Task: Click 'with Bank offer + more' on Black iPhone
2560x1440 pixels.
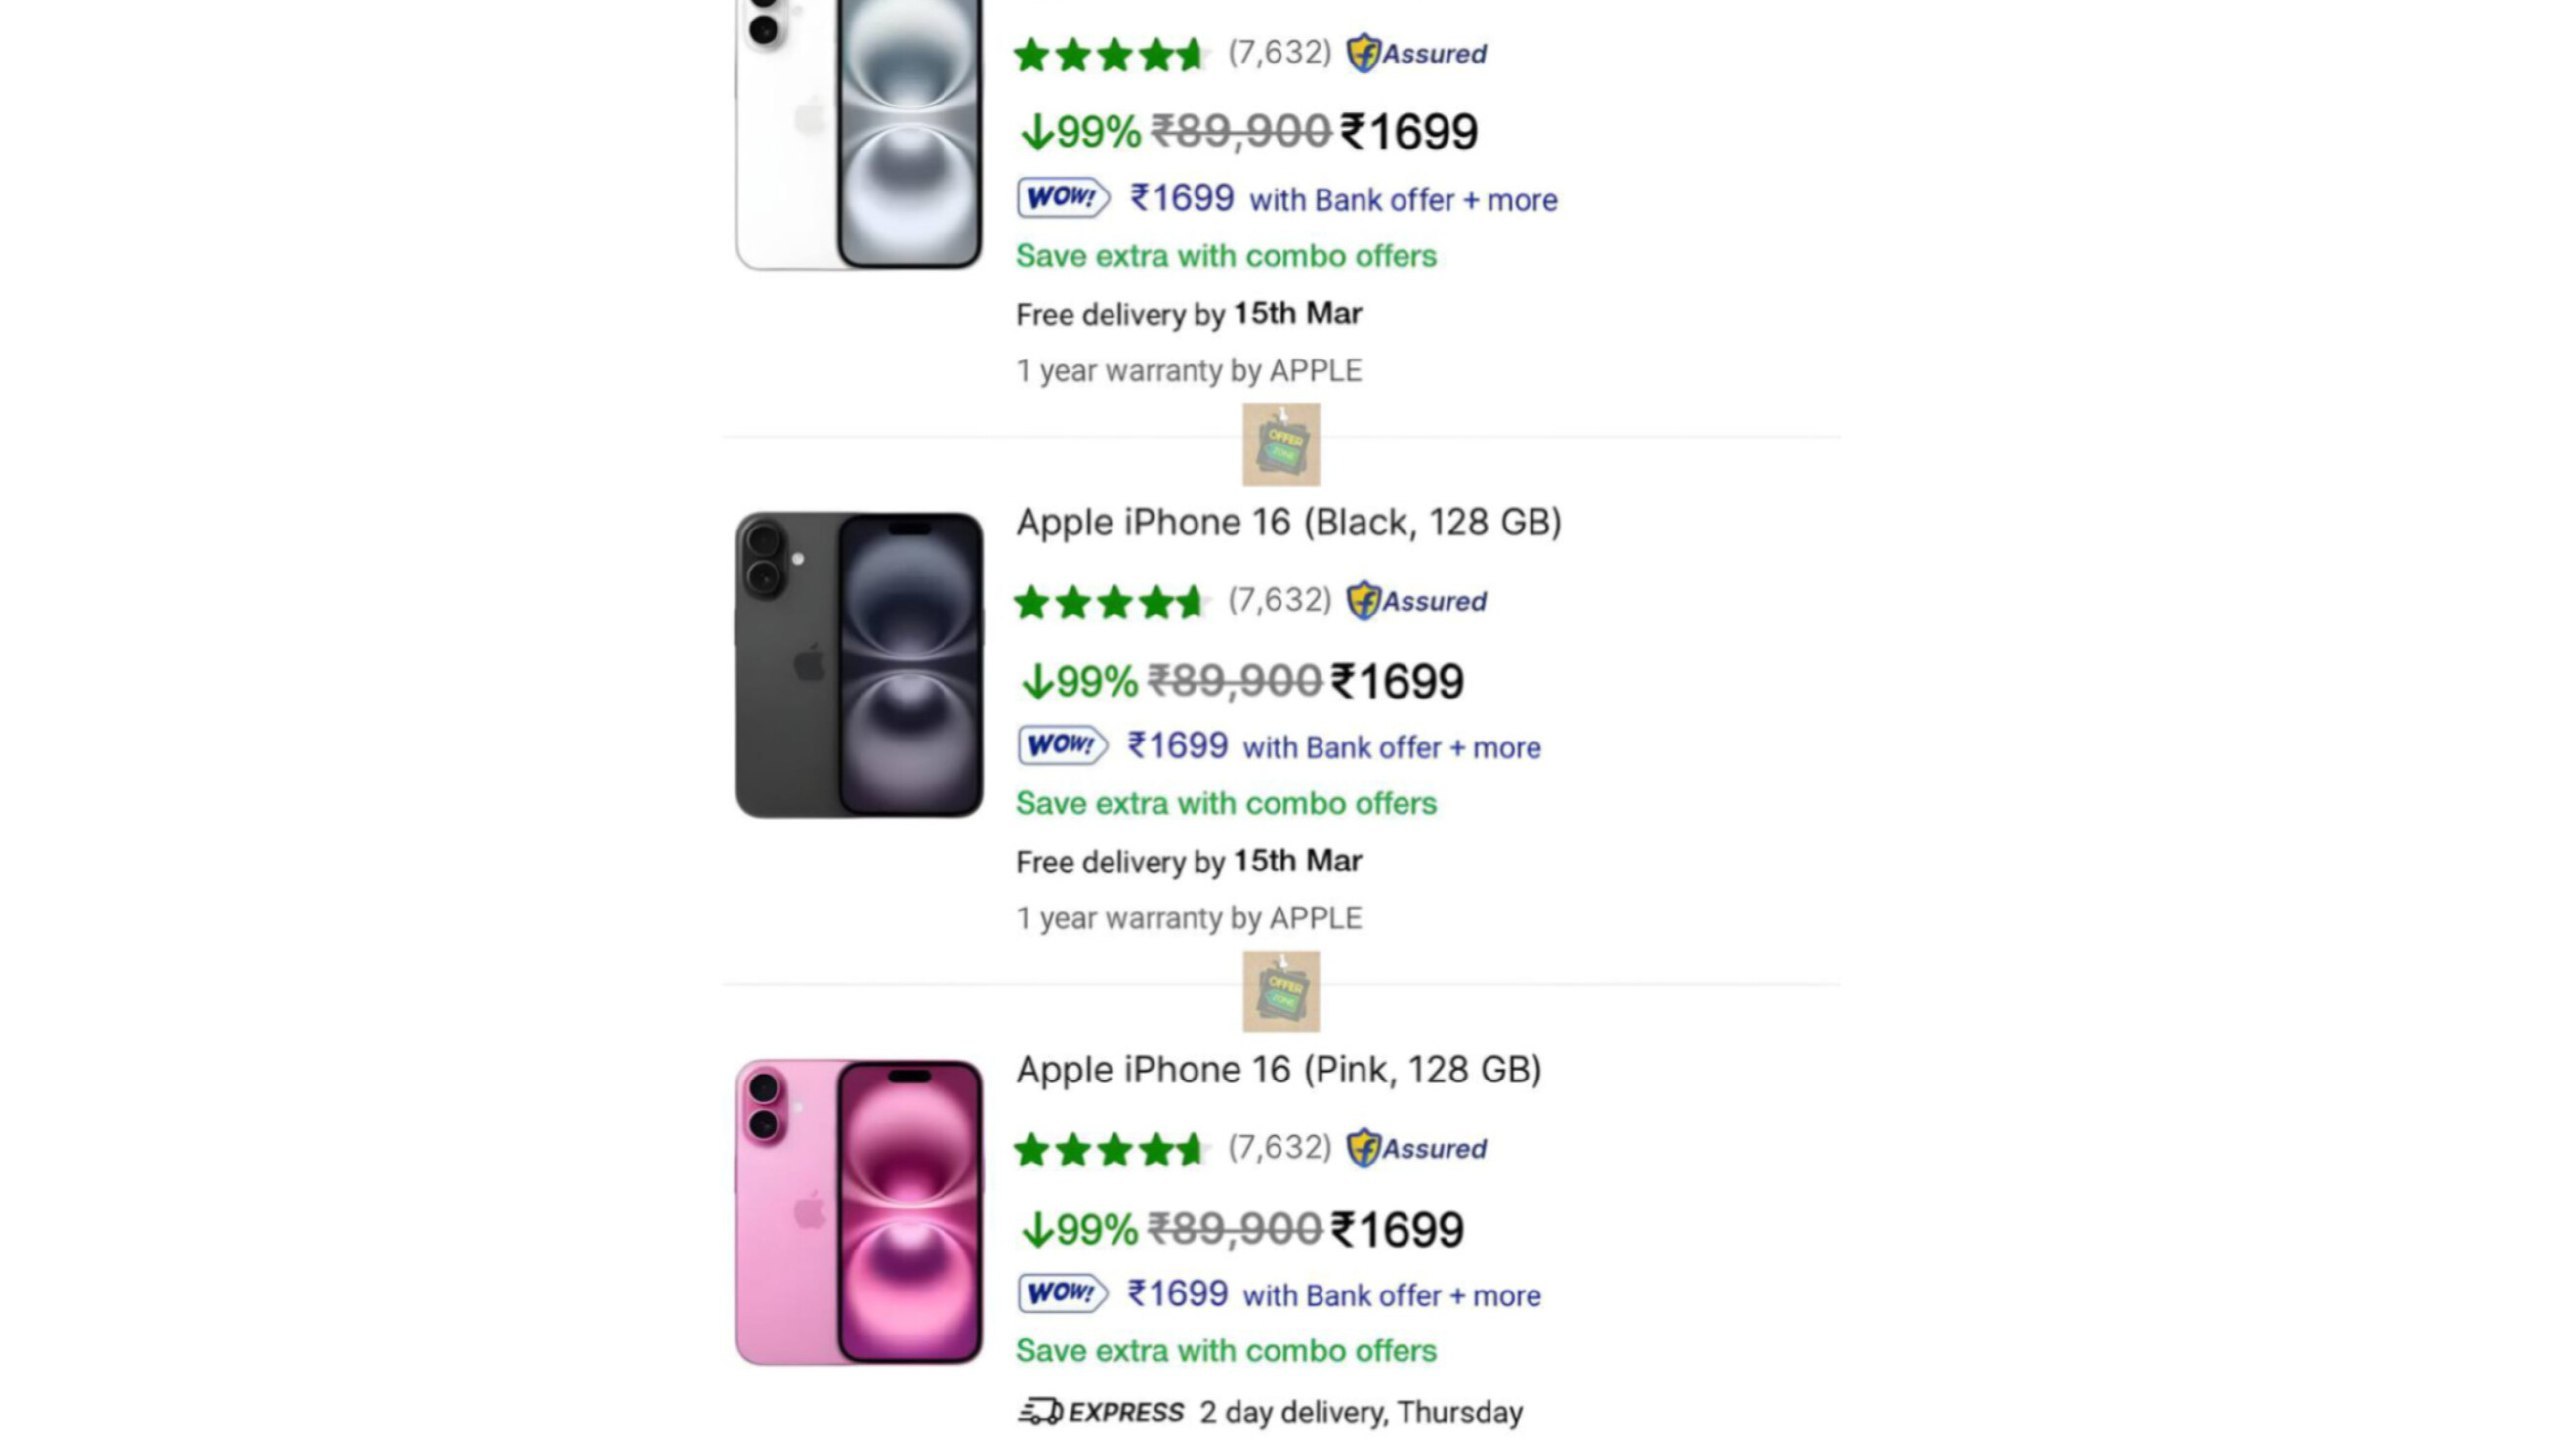Action: 1391,747
